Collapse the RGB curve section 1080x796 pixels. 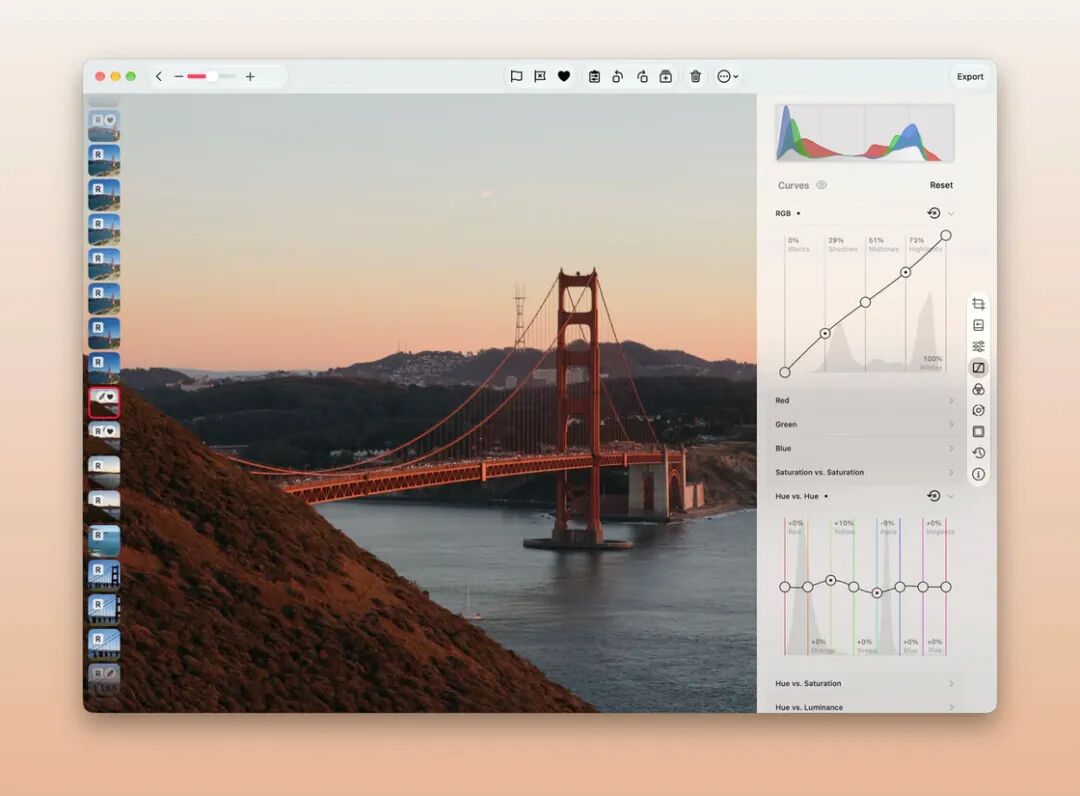point(951,213)
